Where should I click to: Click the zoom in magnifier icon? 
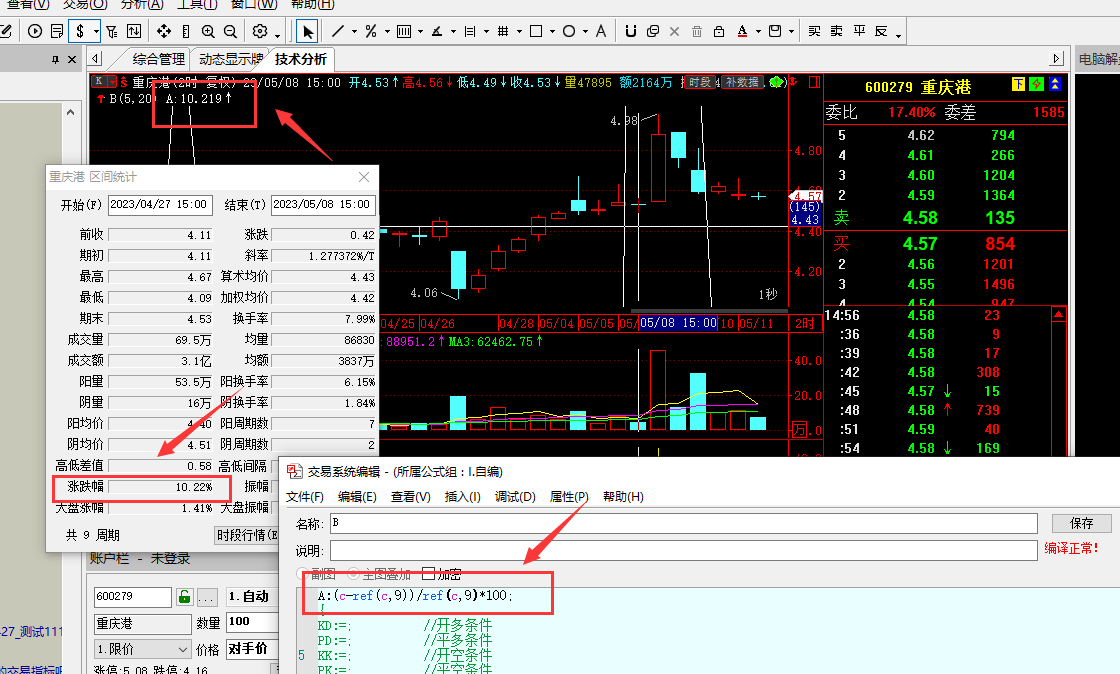(x=208, y=31)
